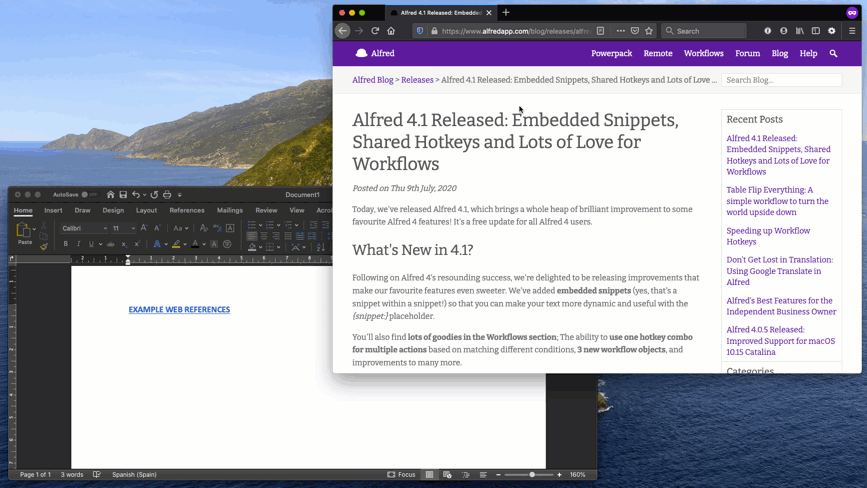
Task: Click the Firefox Search box
Action: [x=704, y=31]
